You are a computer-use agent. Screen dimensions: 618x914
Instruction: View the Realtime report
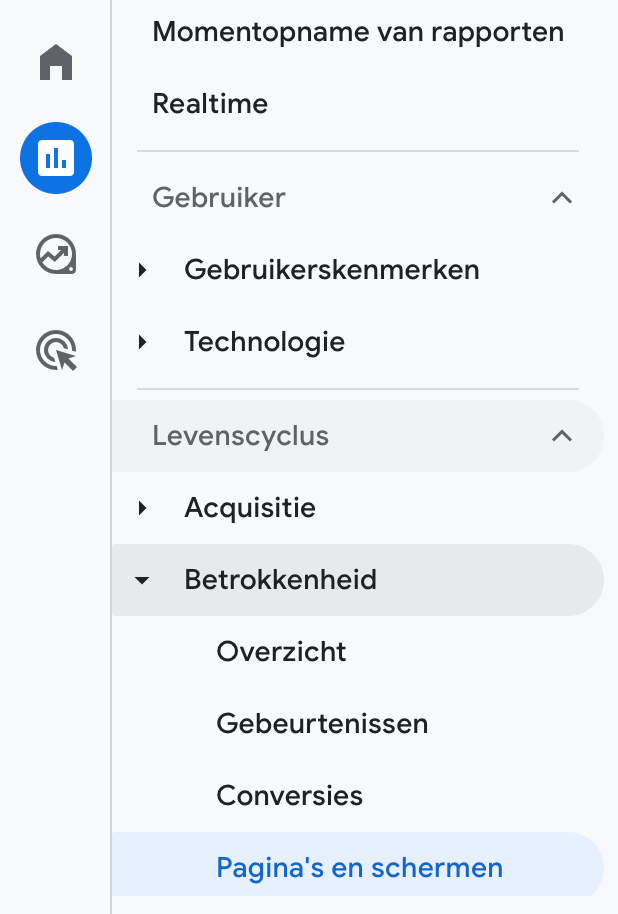pos(210,103)
